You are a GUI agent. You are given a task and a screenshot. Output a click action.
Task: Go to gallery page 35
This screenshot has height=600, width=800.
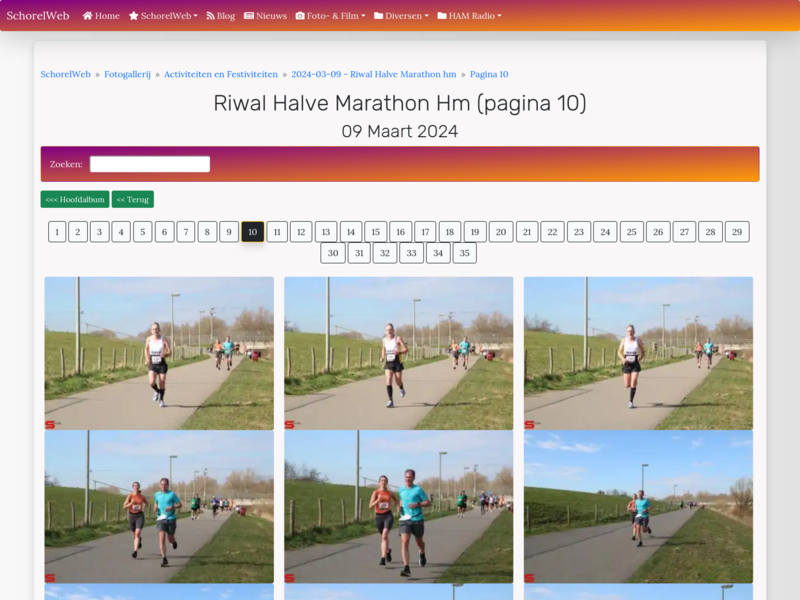click(464, 253)
